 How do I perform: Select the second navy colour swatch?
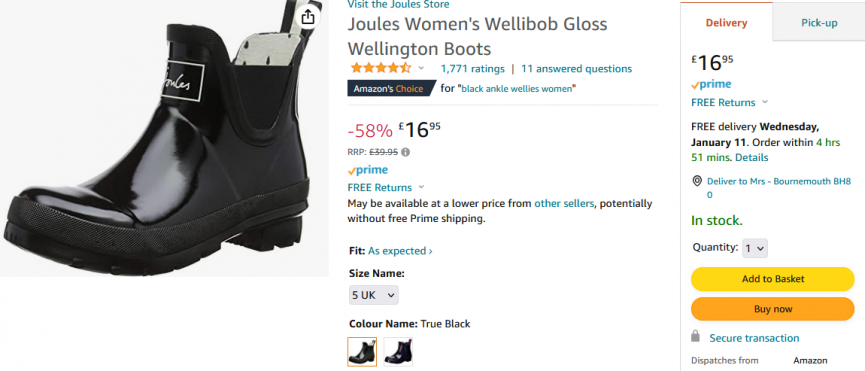click(x=398, y=352)
